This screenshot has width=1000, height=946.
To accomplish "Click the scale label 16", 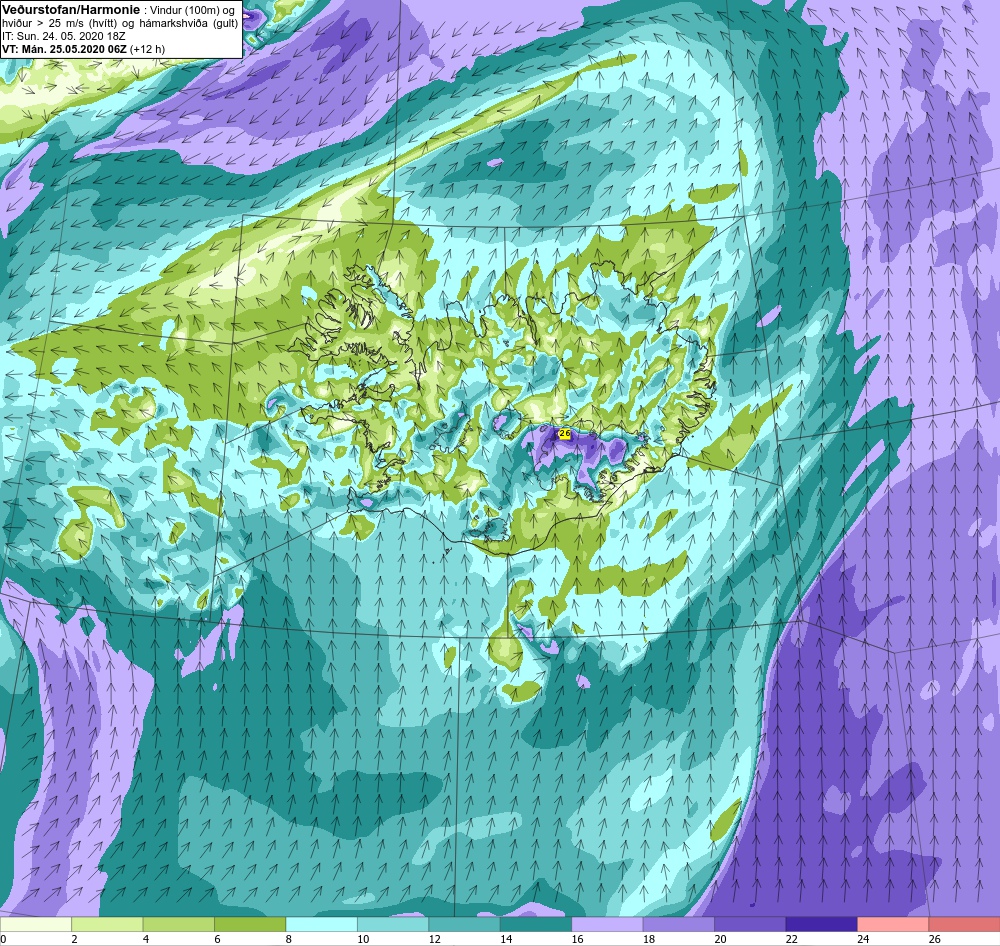I will tap(577, 939).
